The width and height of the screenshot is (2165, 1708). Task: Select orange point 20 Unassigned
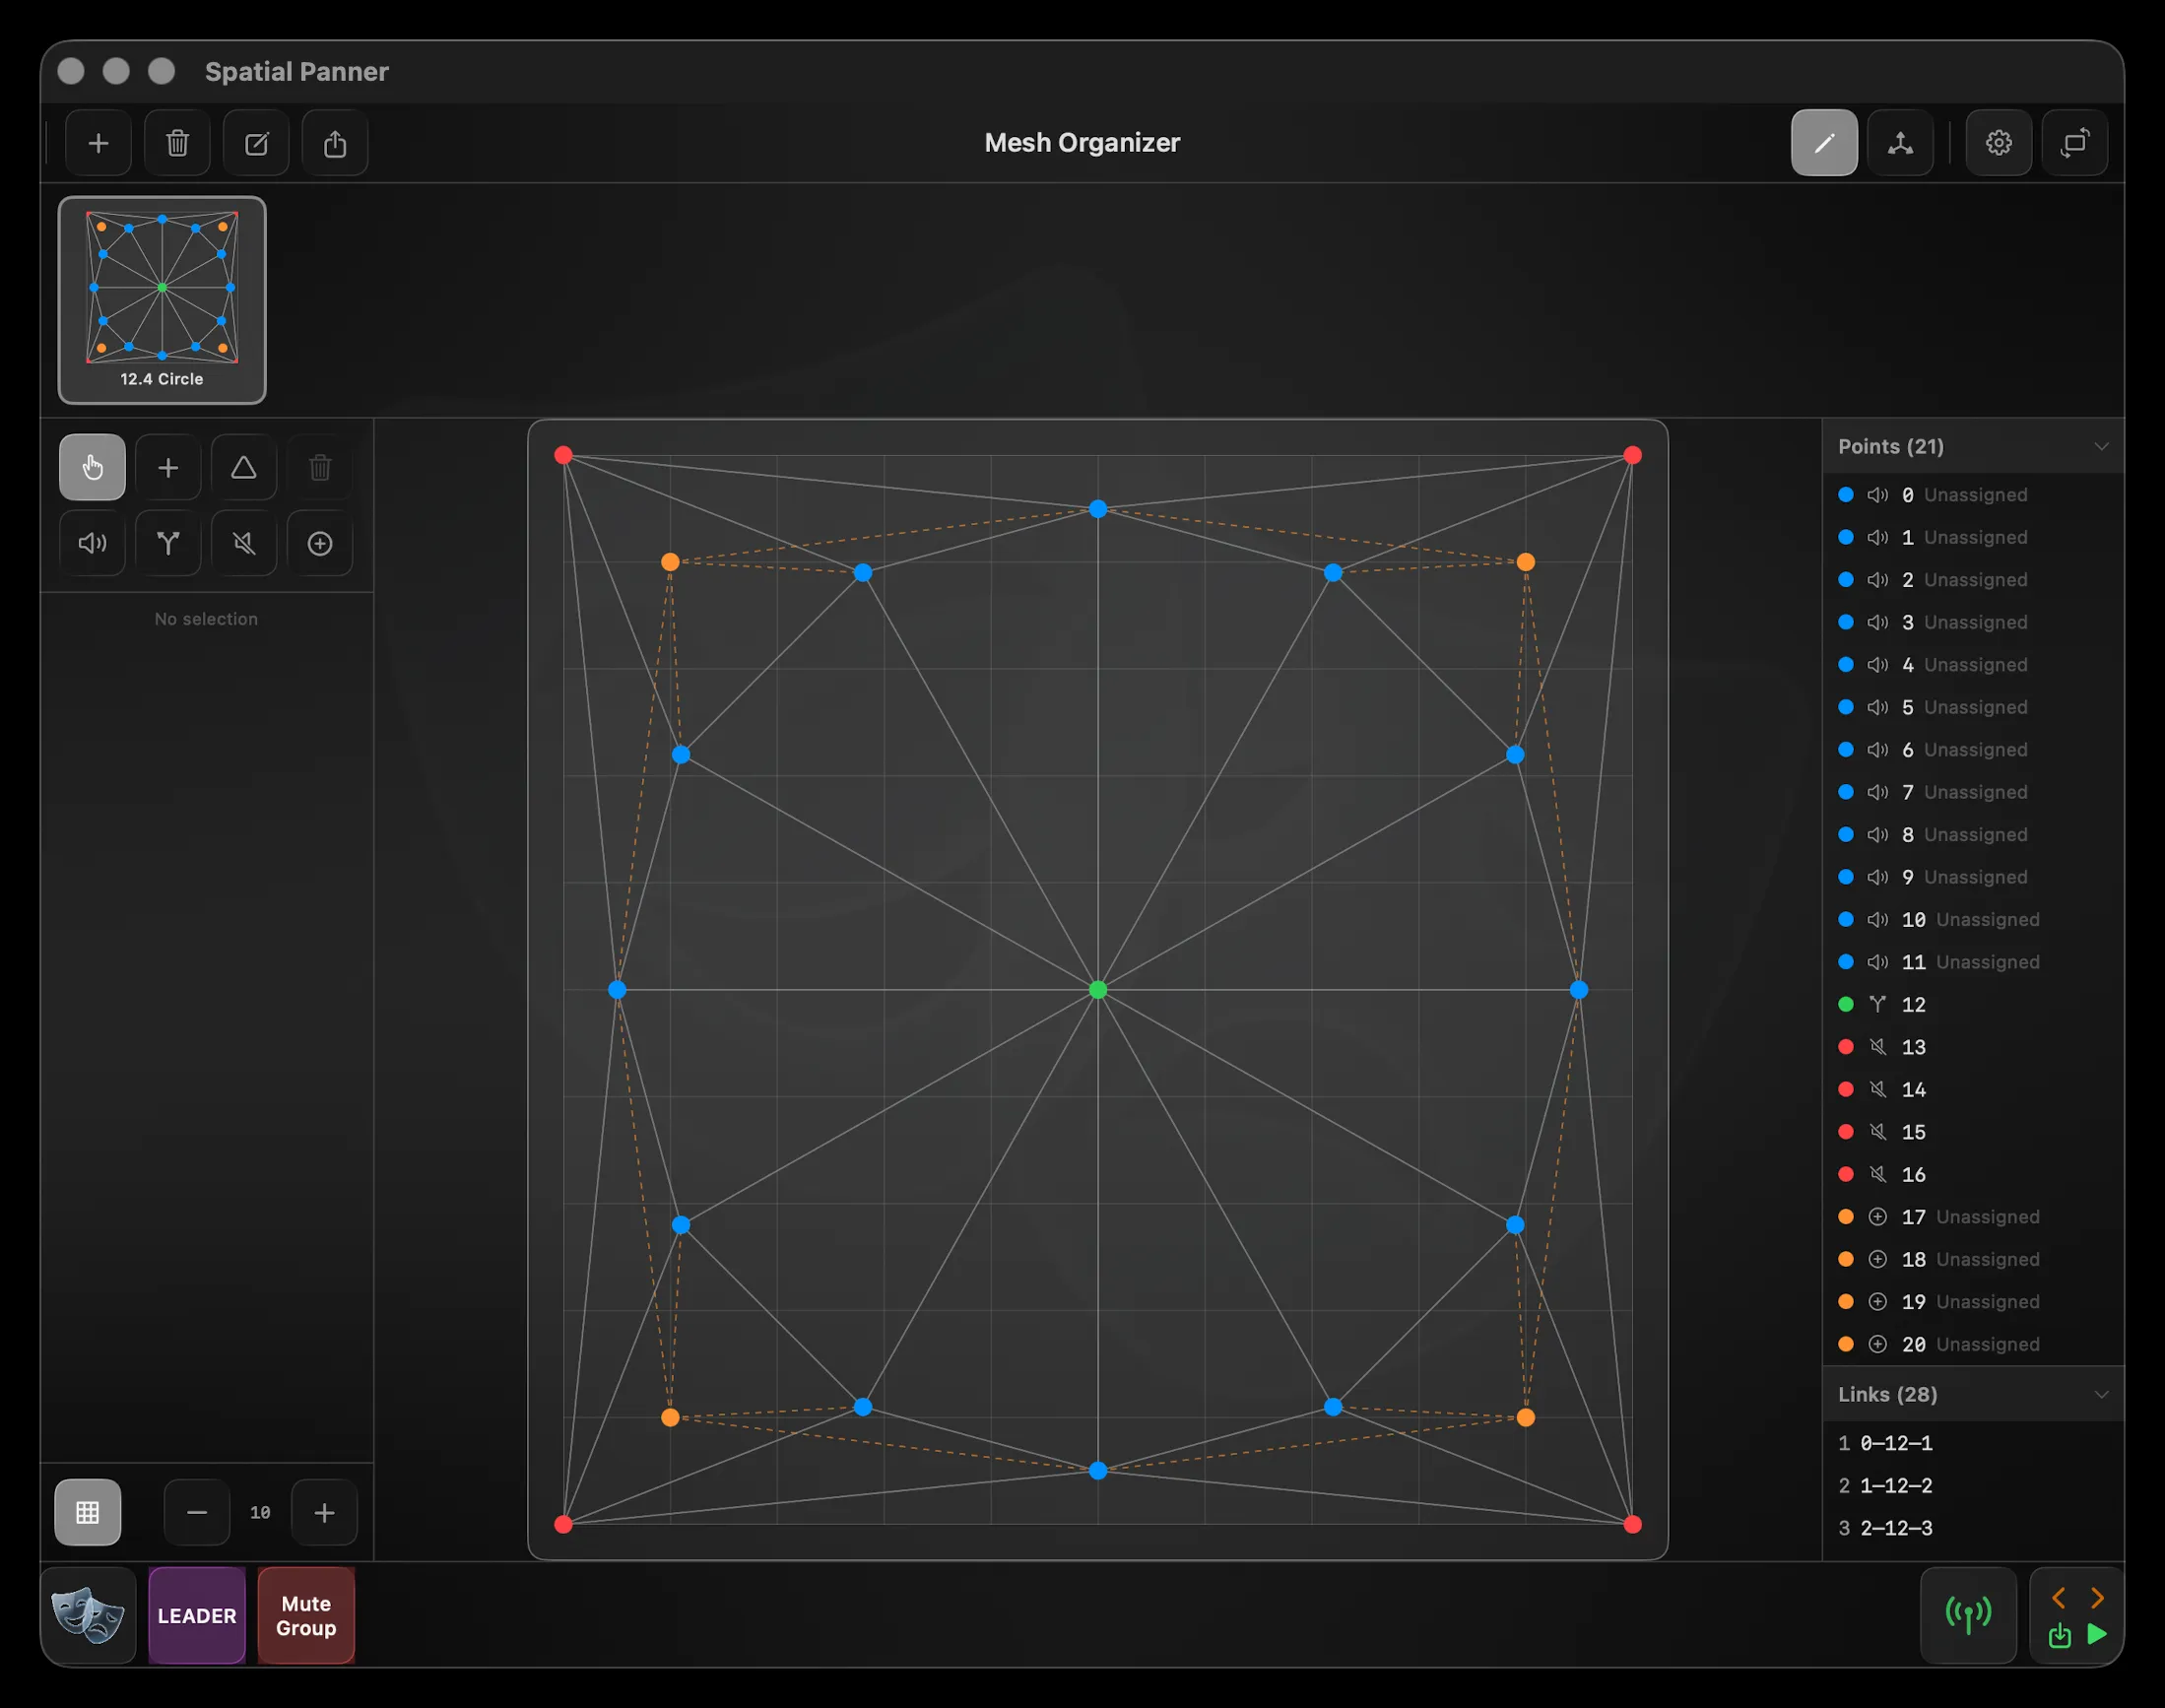(1973, 1344)
